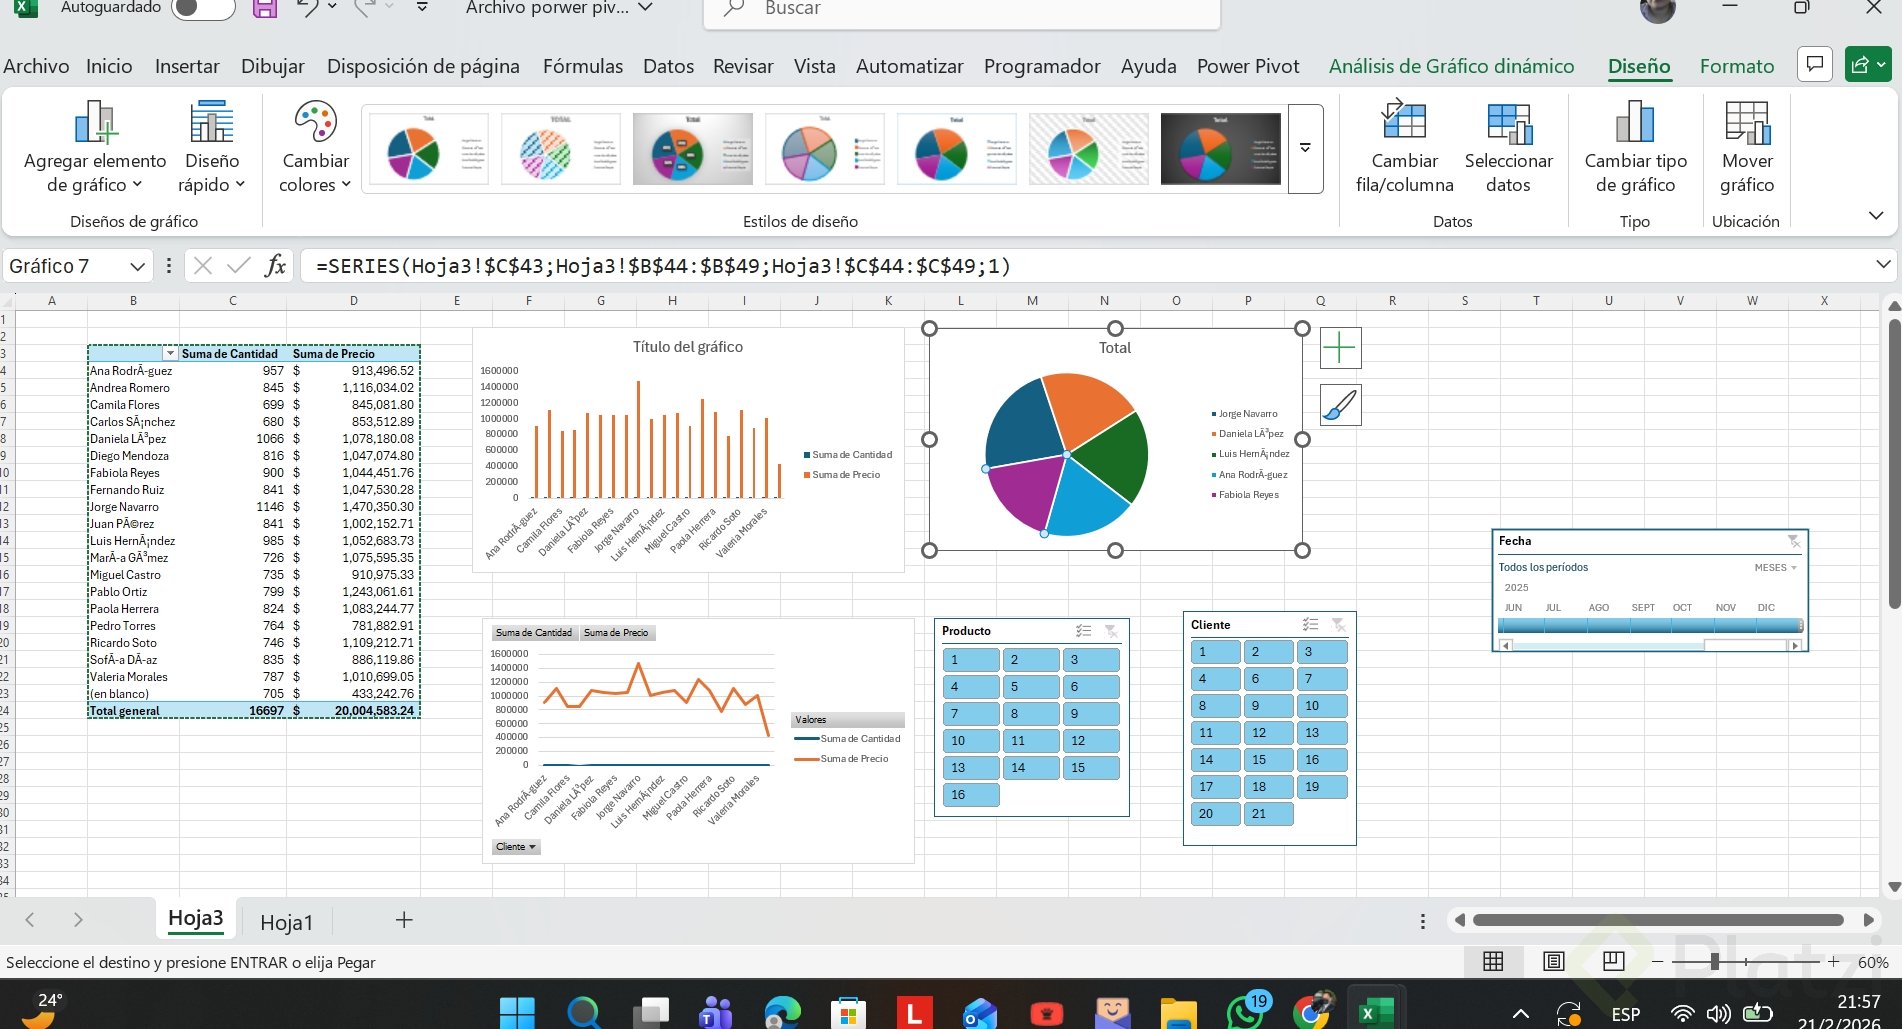The height and width of the screenshot is (1029, 1902).
Task: Open the Windows Start menu
Action: point(516,1012)
